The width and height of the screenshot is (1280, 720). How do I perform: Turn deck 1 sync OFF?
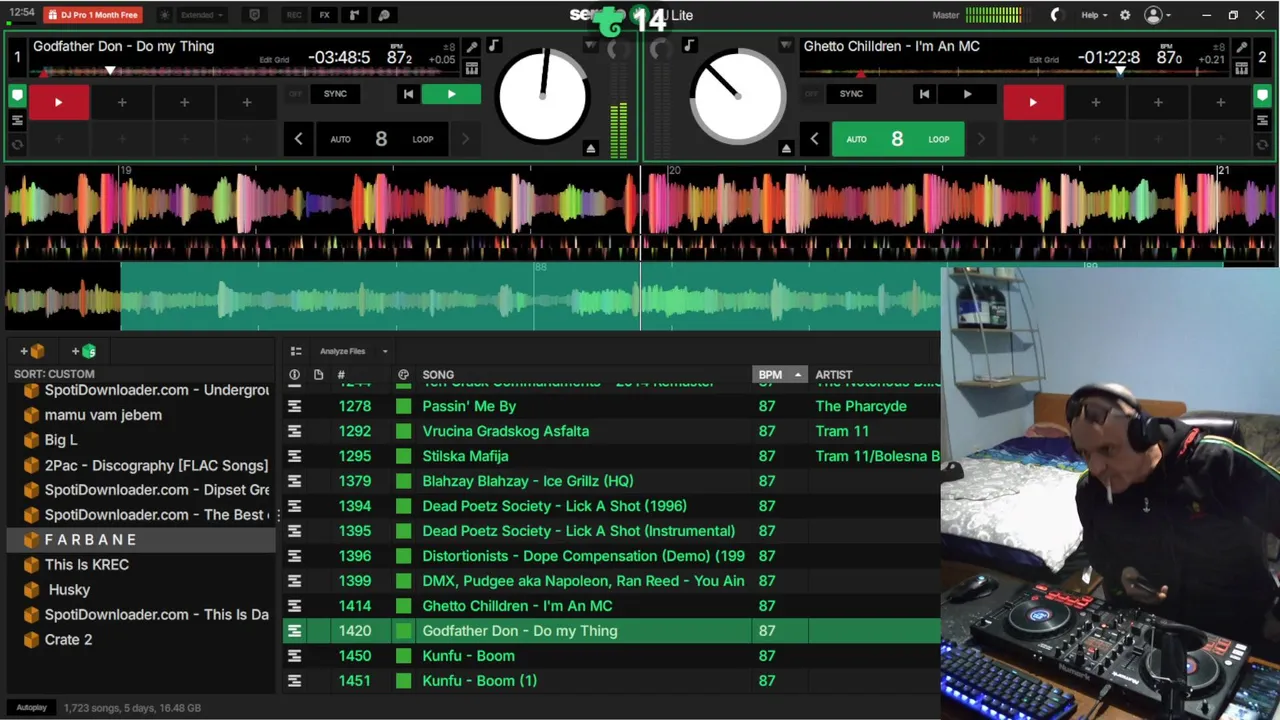click(295, 94)
